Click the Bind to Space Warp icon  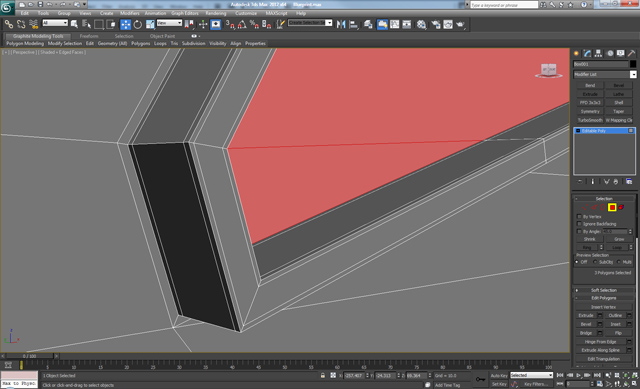pyautogui.click(x=33, y=24)
